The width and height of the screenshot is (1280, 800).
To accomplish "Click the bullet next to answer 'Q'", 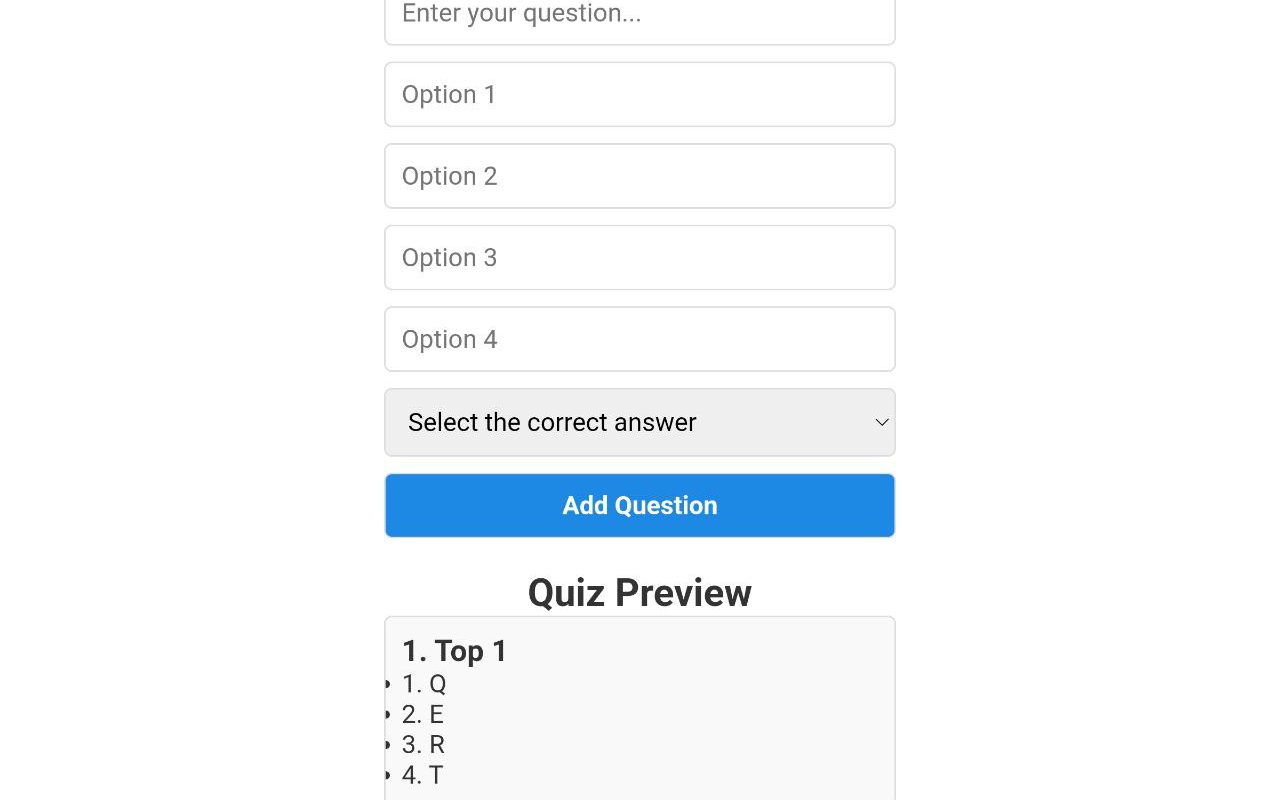I will (x=387, y=683).
